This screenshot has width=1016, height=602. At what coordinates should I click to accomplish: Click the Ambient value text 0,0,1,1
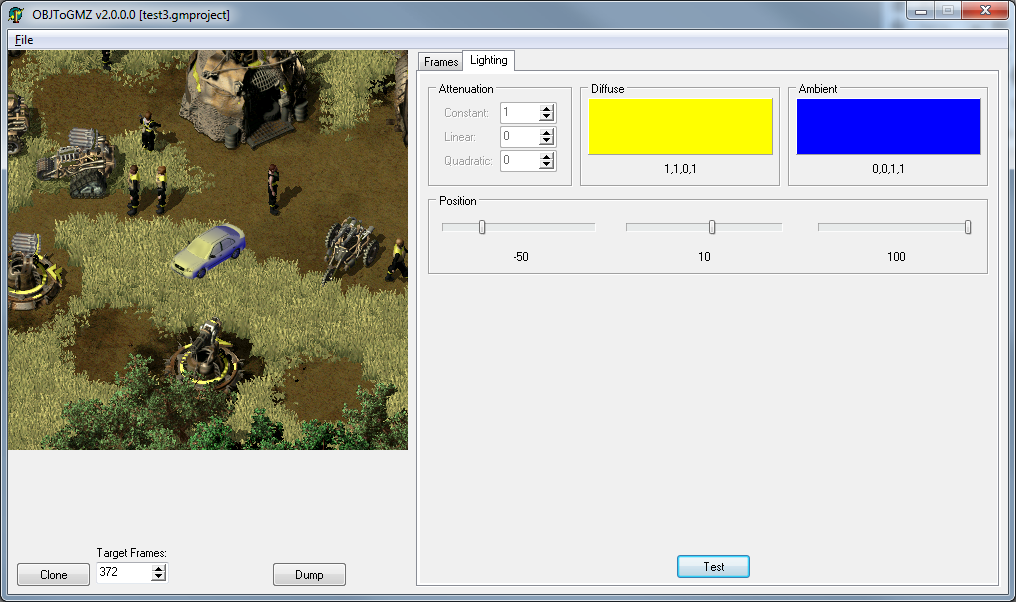coord(888,169)
